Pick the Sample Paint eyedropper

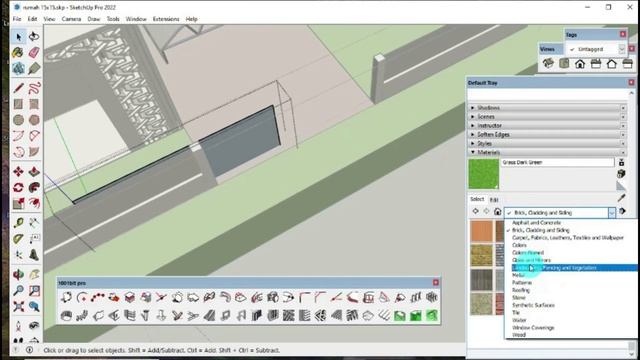tap(621, 198)
